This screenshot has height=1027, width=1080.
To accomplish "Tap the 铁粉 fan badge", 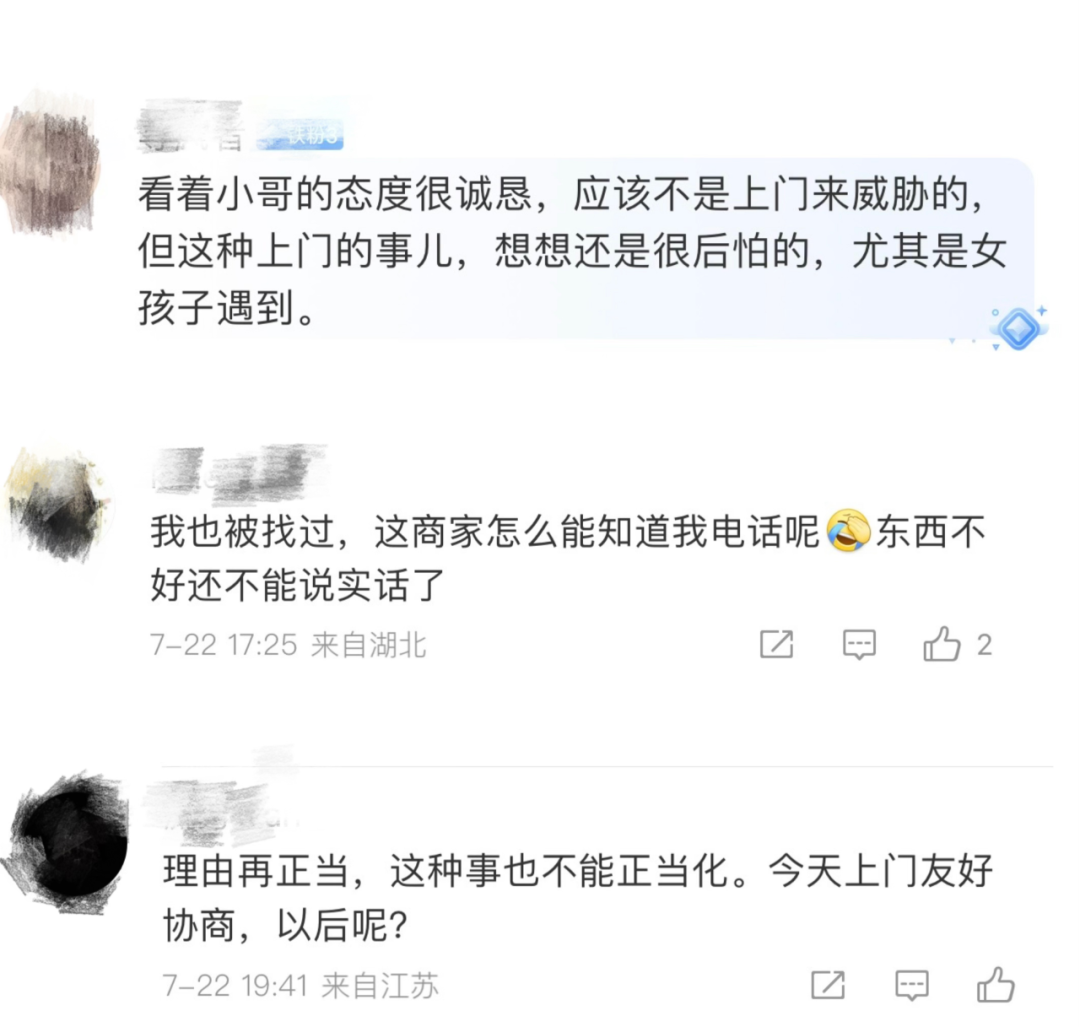I will click(300, 134).
